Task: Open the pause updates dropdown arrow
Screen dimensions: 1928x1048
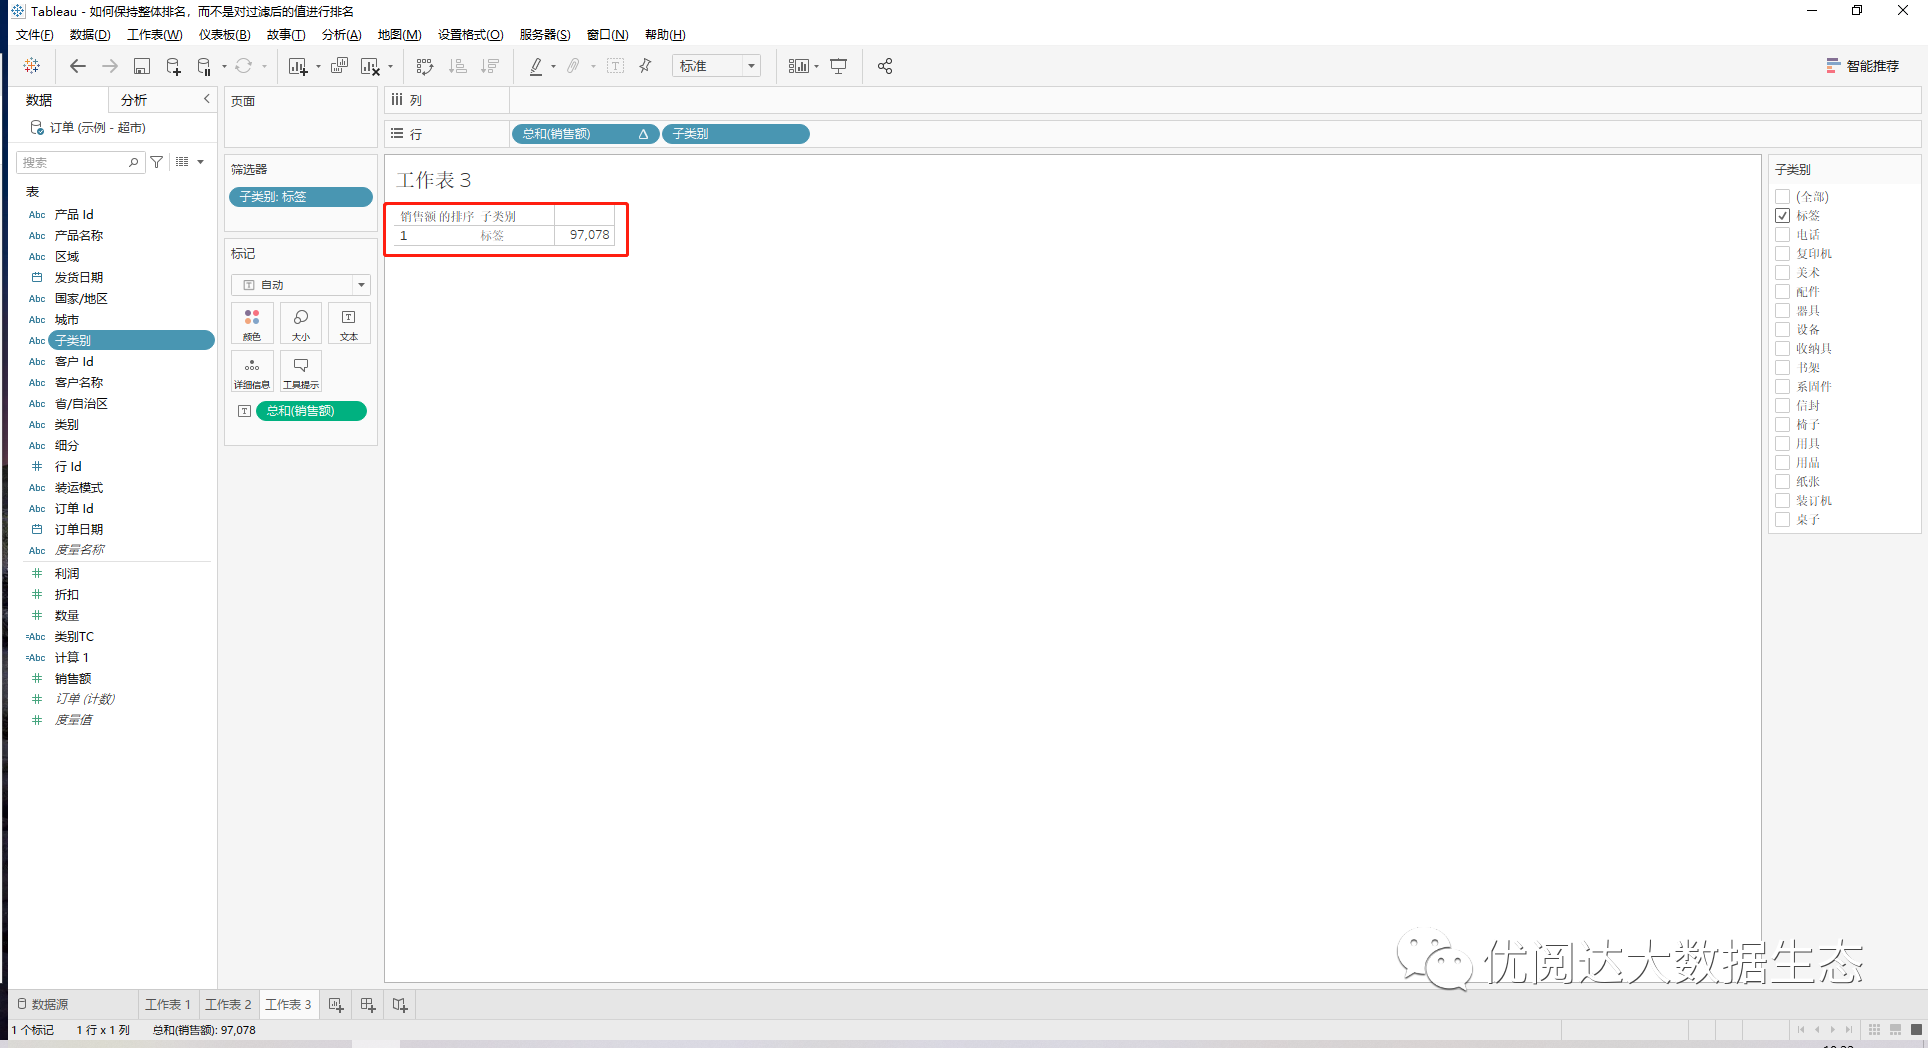Action: [x=224, y=67]
